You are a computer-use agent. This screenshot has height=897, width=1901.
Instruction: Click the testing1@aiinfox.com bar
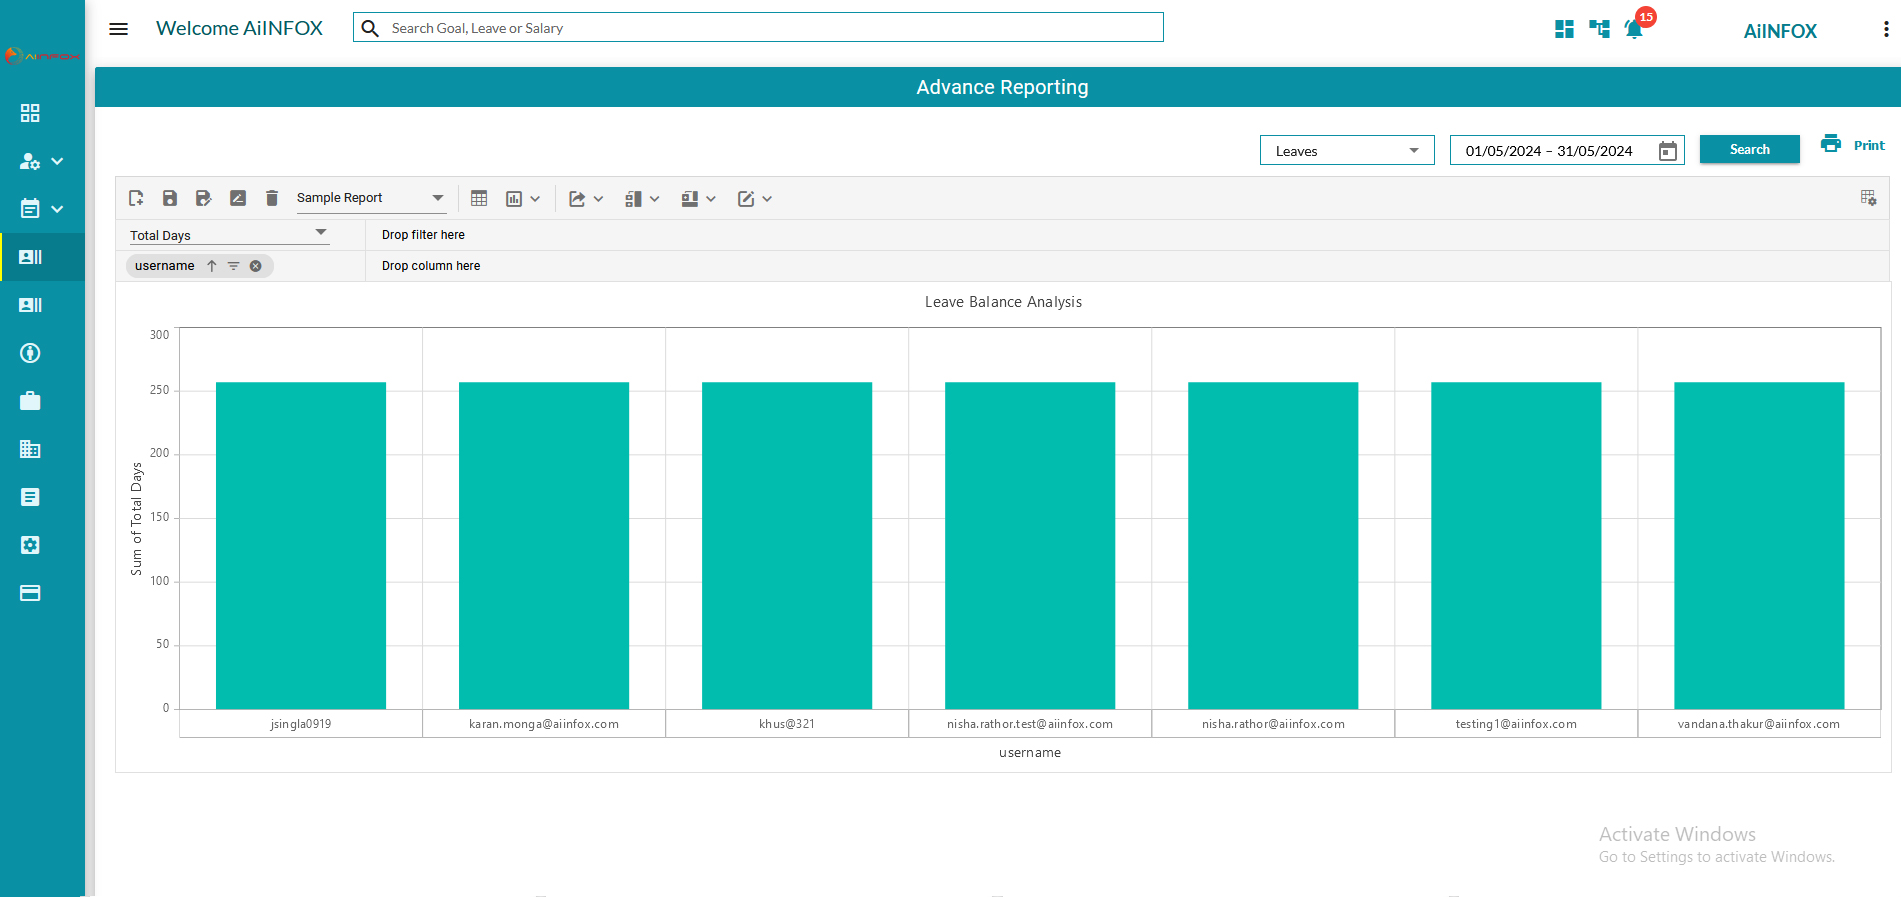coord(1516,545)
